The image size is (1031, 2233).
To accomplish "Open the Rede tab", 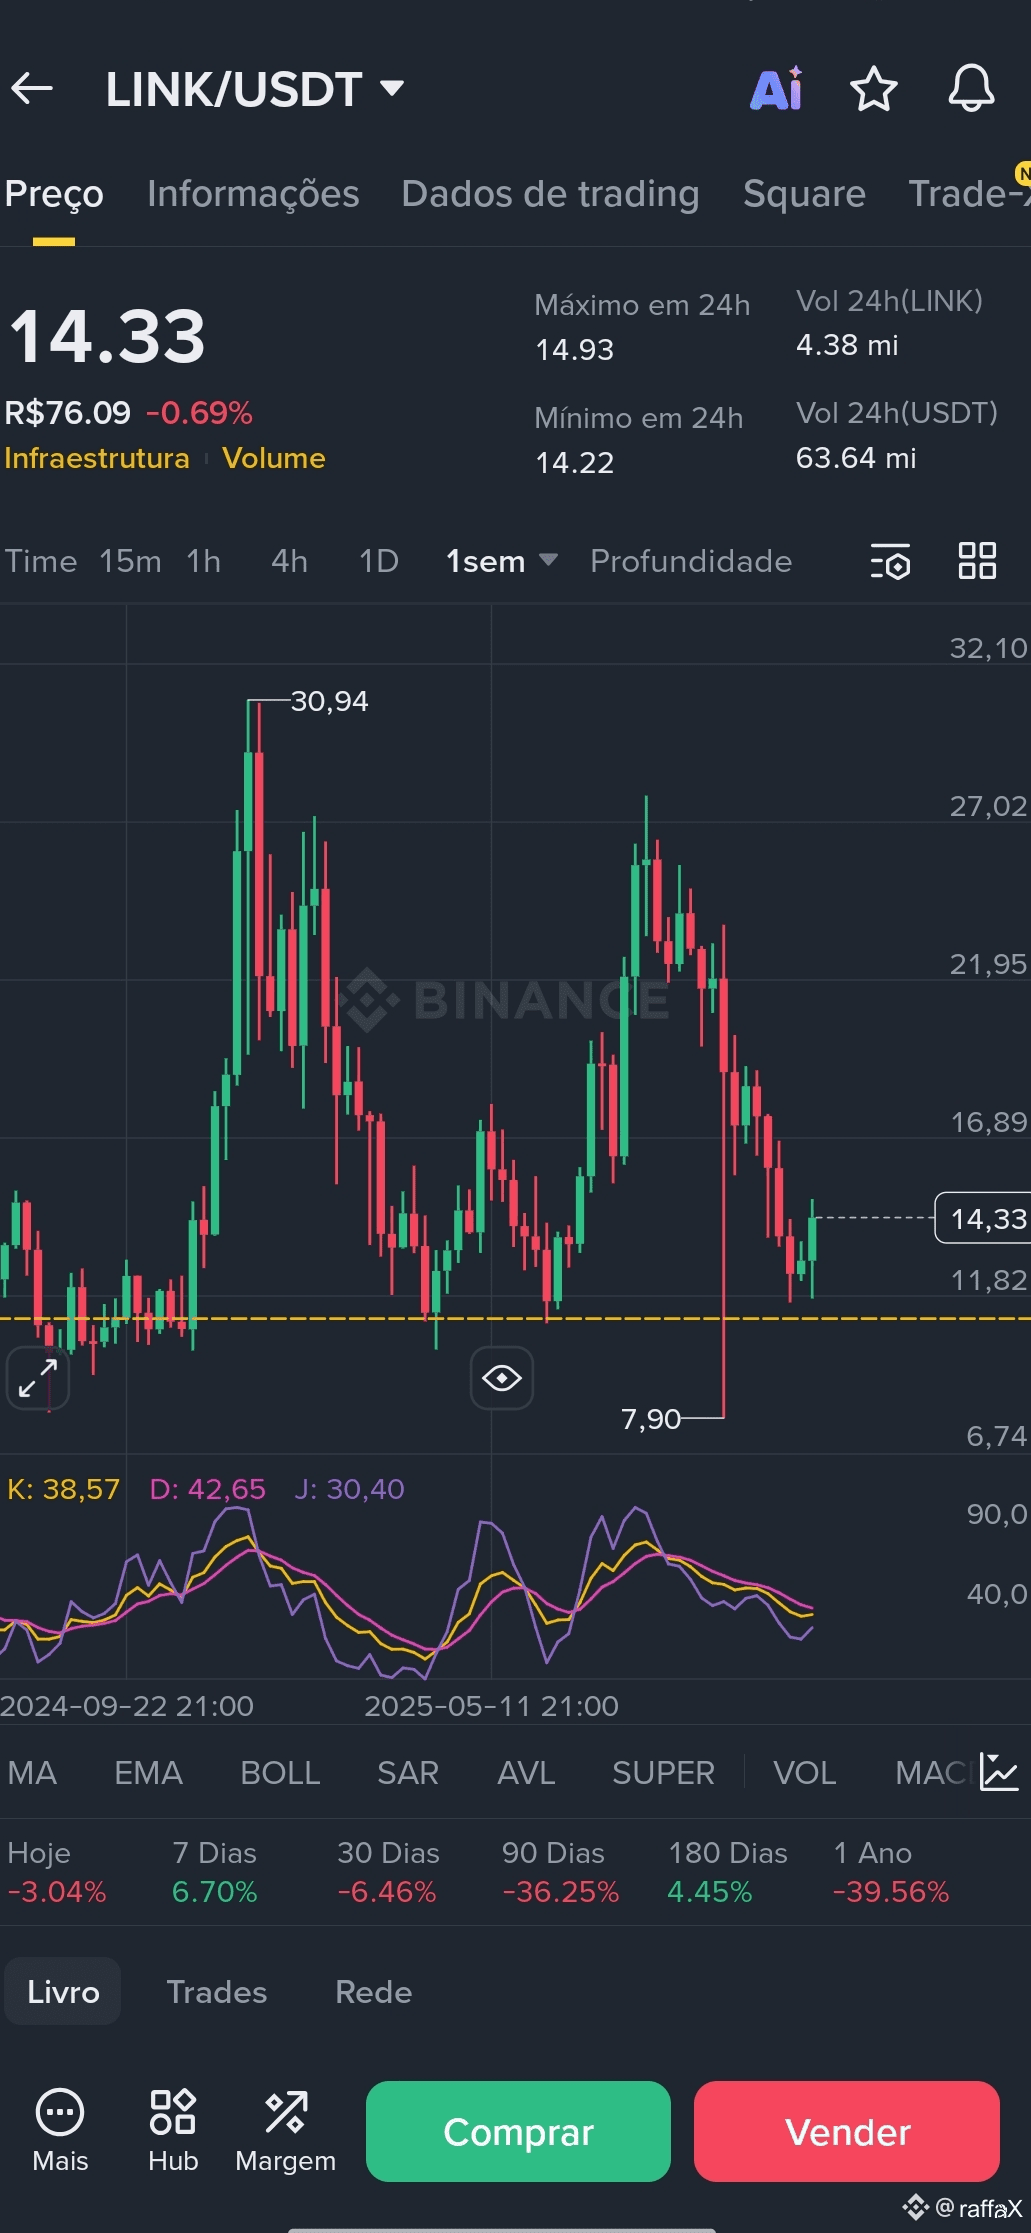I will [373, 1992].
